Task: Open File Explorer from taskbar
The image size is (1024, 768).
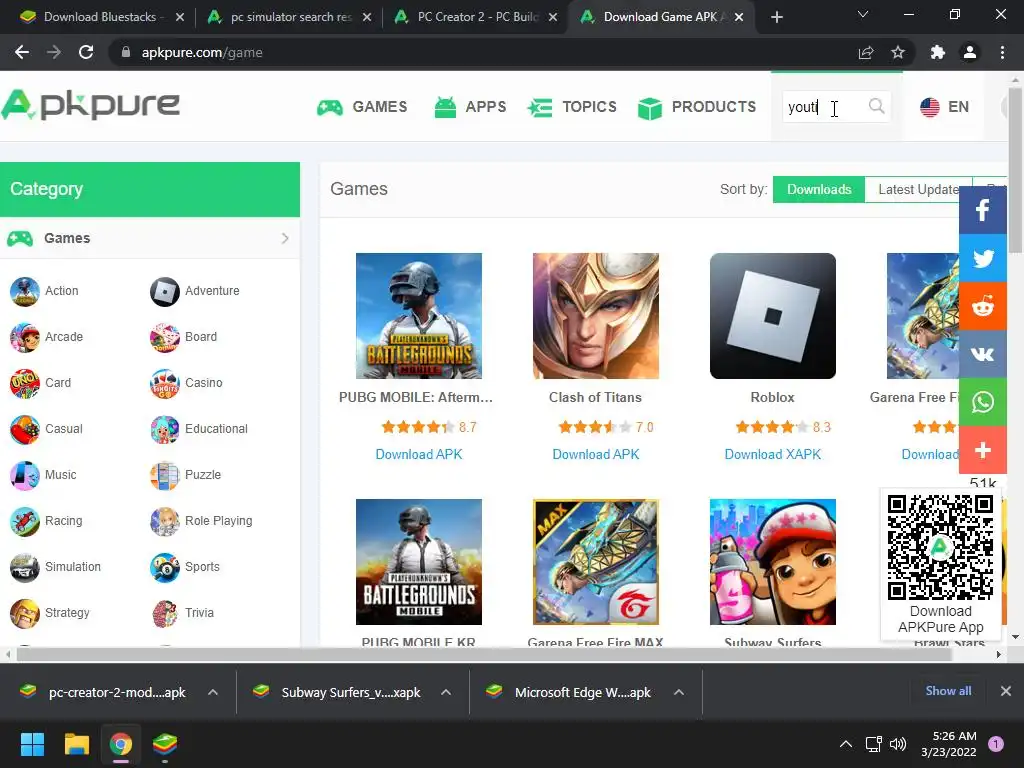Action: 76,744
